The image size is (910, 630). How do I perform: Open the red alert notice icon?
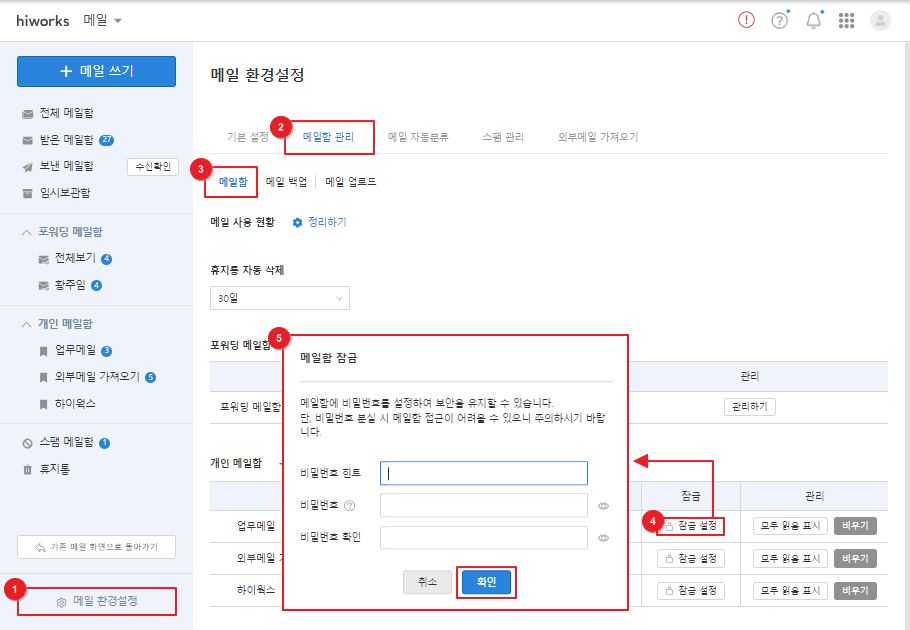coord(746,21)
